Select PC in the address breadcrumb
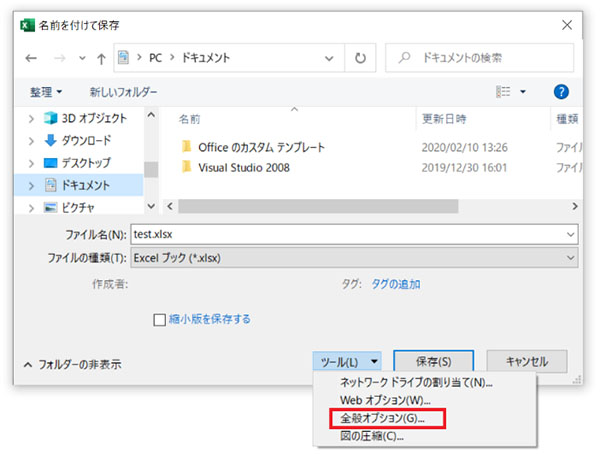The width and height of the screenshot is (600, 454). (155, 58)
